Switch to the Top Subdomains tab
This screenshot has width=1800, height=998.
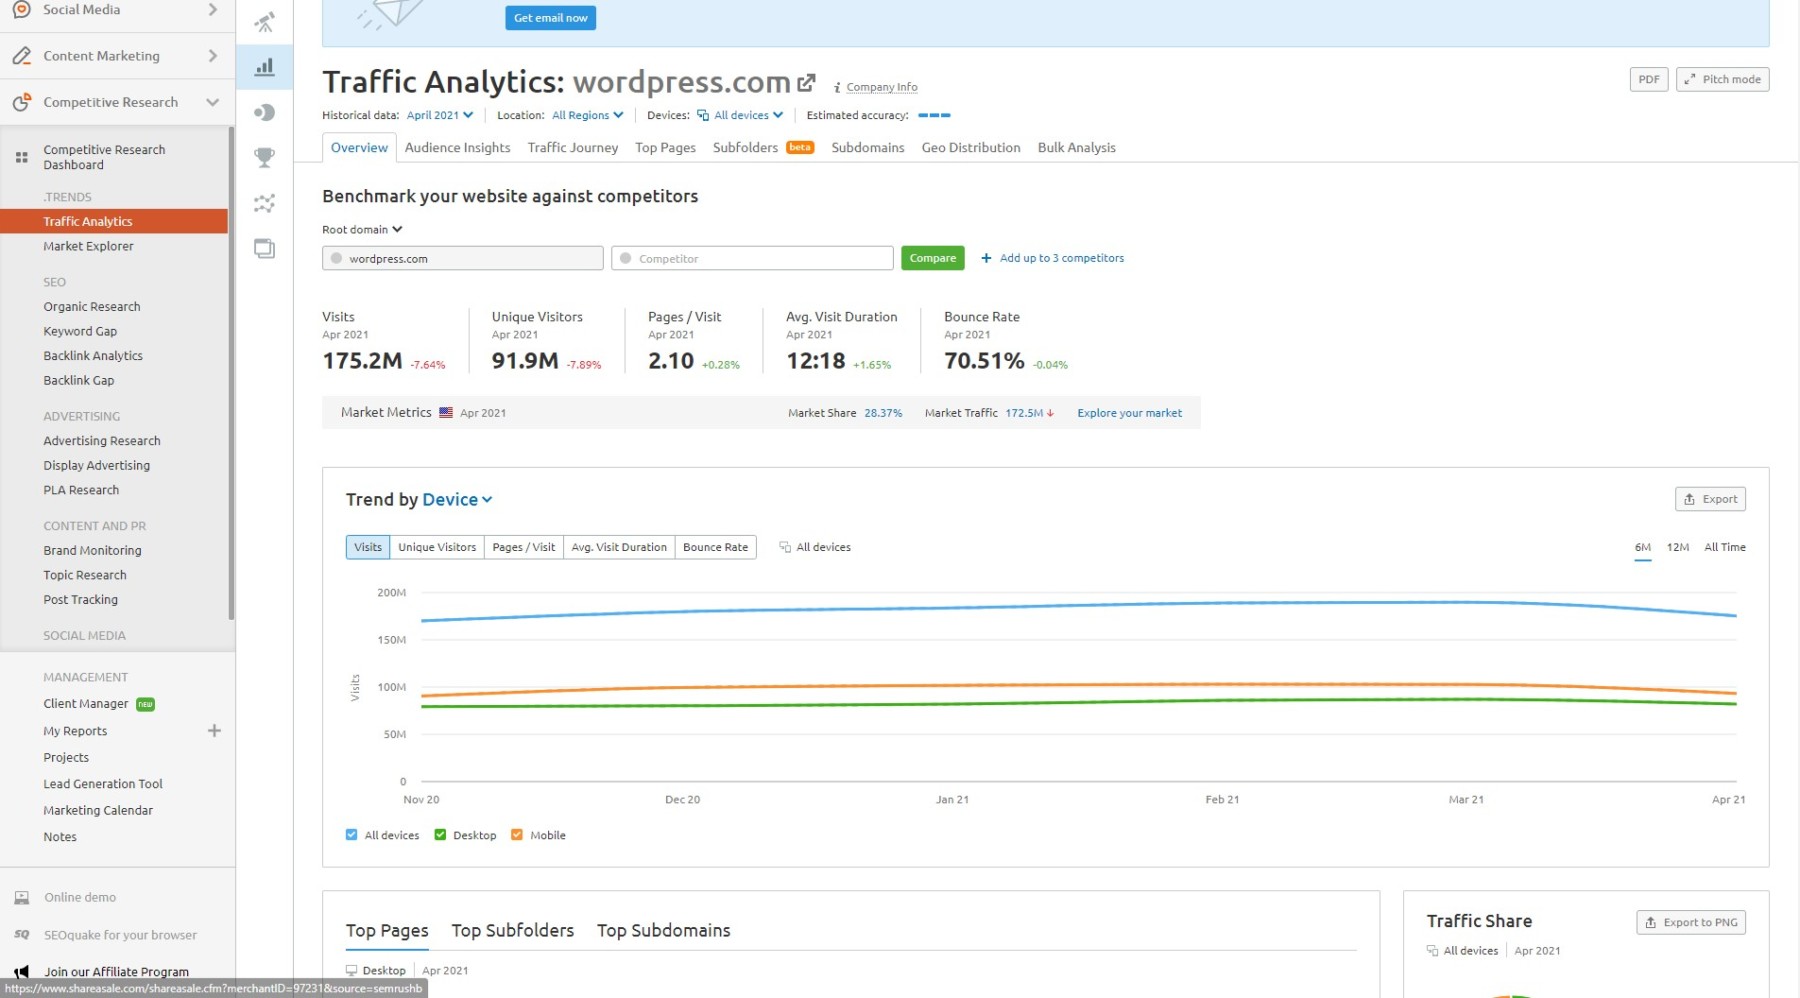(664, 931)
